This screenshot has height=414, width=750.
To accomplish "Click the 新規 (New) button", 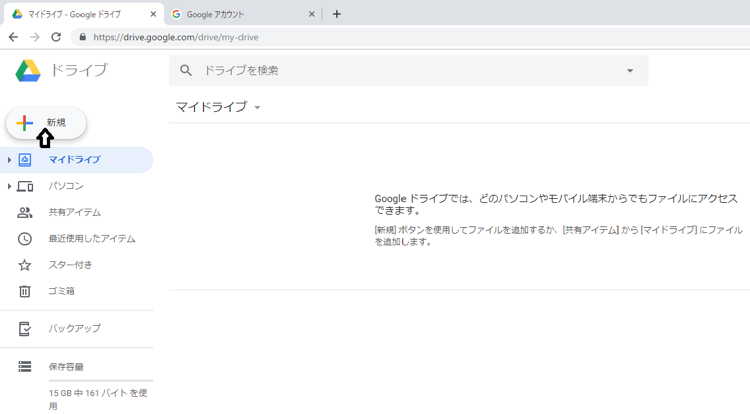I will pos(46,123).
